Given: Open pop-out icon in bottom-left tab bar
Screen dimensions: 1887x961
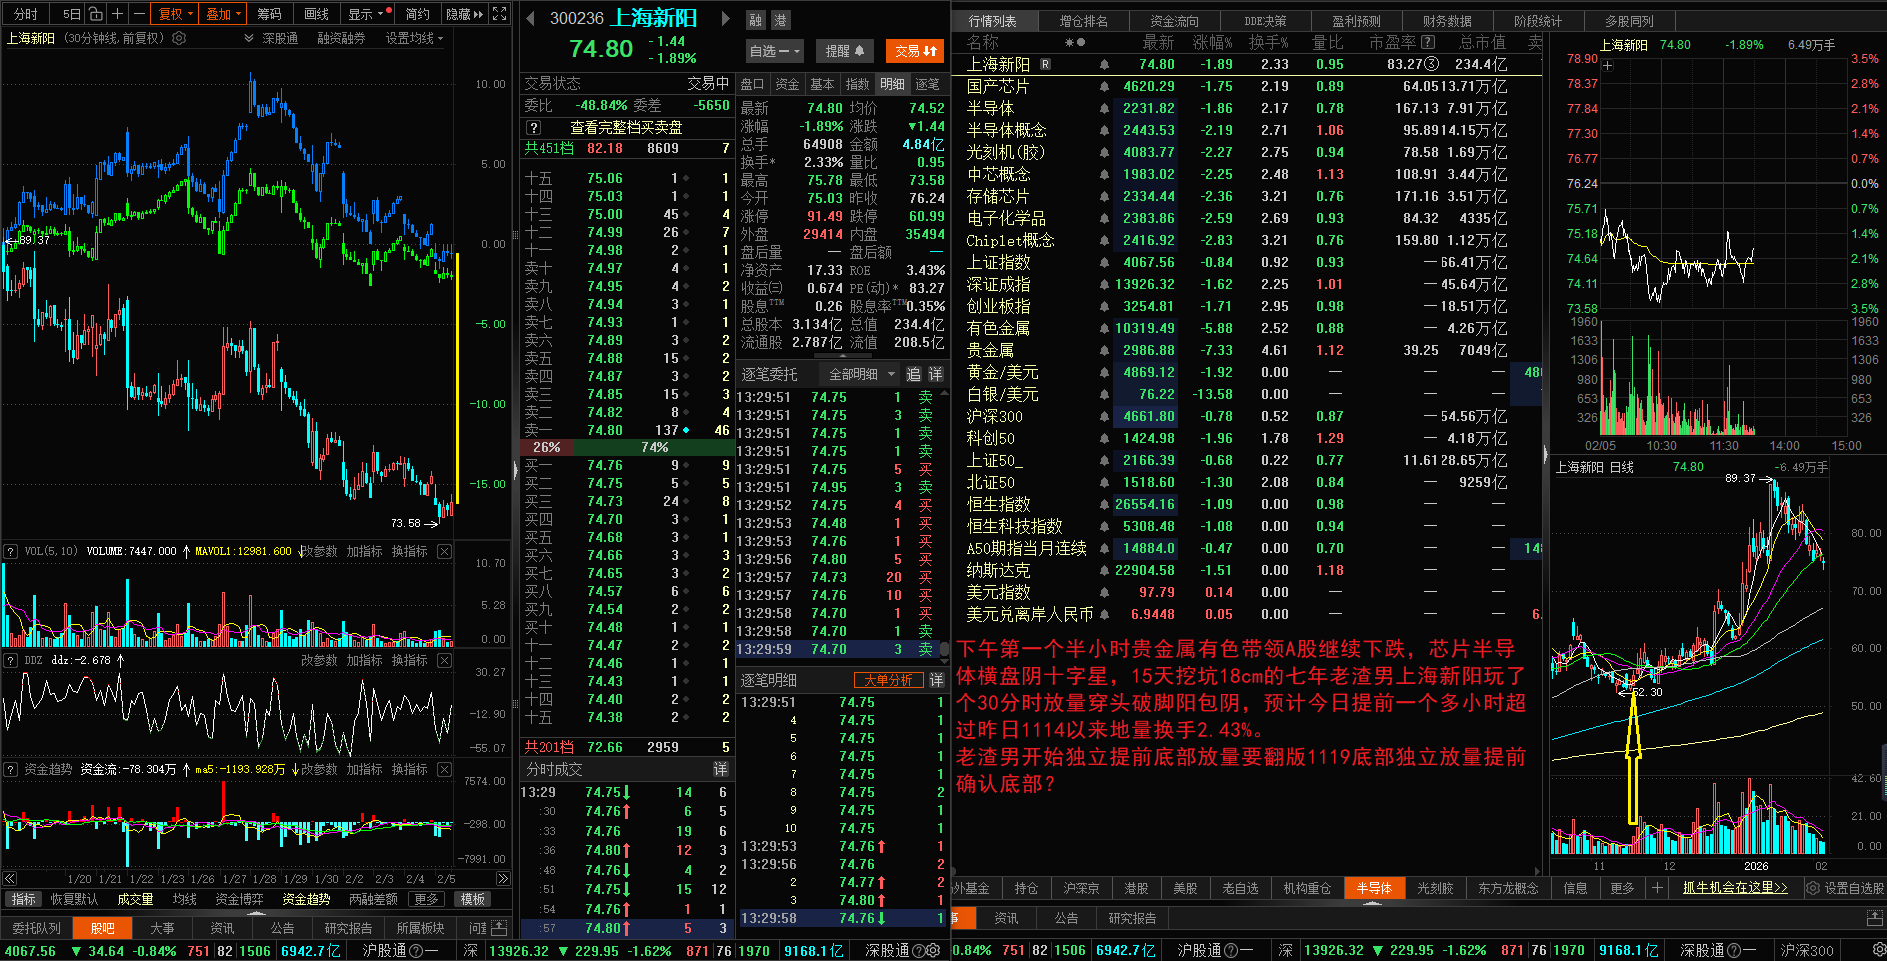Looking at the screenshot, I should 500,928.
